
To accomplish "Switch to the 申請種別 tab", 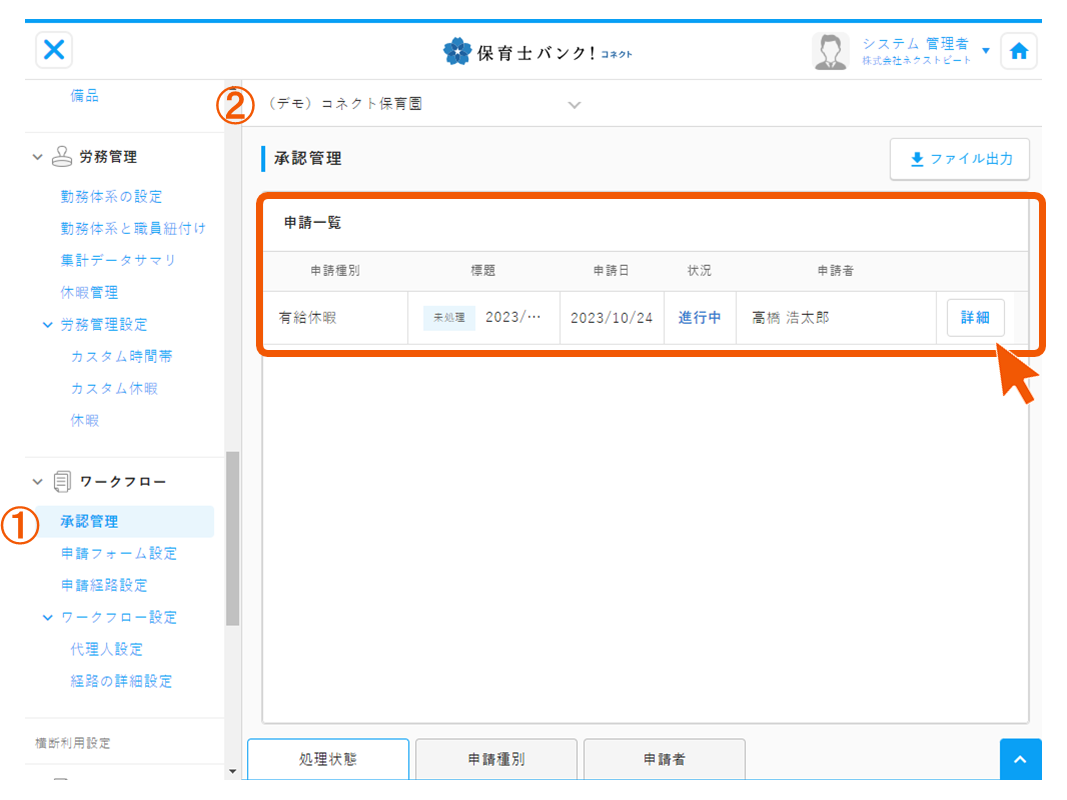I will [496, 759].
